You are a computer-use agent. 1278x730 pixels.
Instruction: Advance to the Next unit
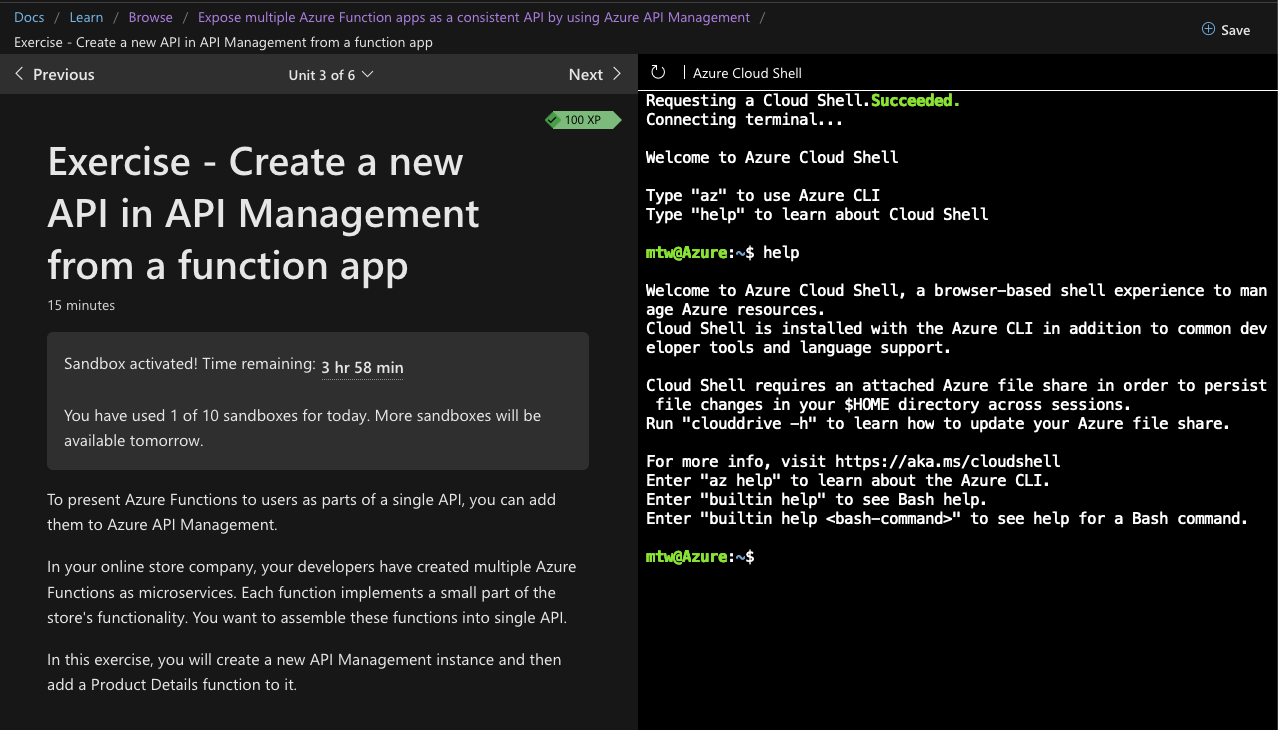click(585, 73)
